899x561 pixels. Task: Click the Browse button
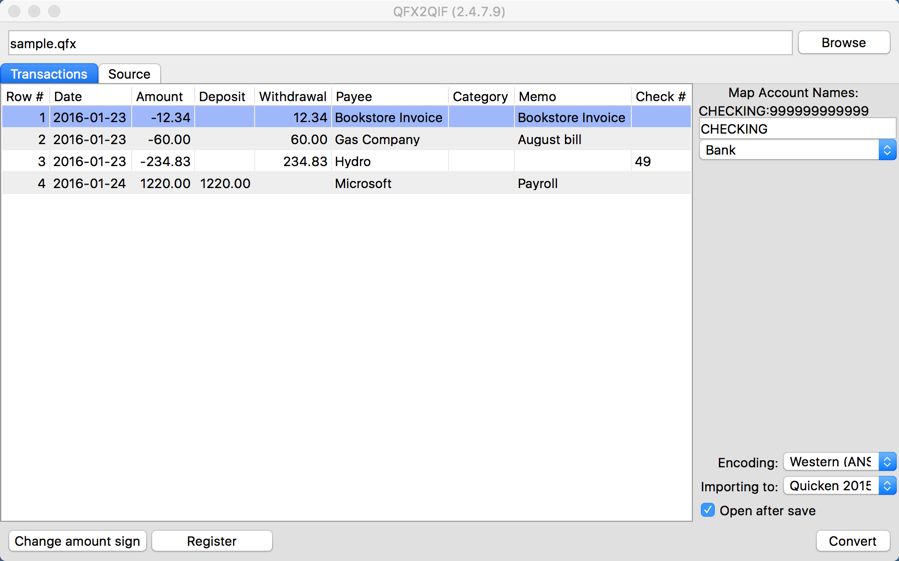click(843, 43)
